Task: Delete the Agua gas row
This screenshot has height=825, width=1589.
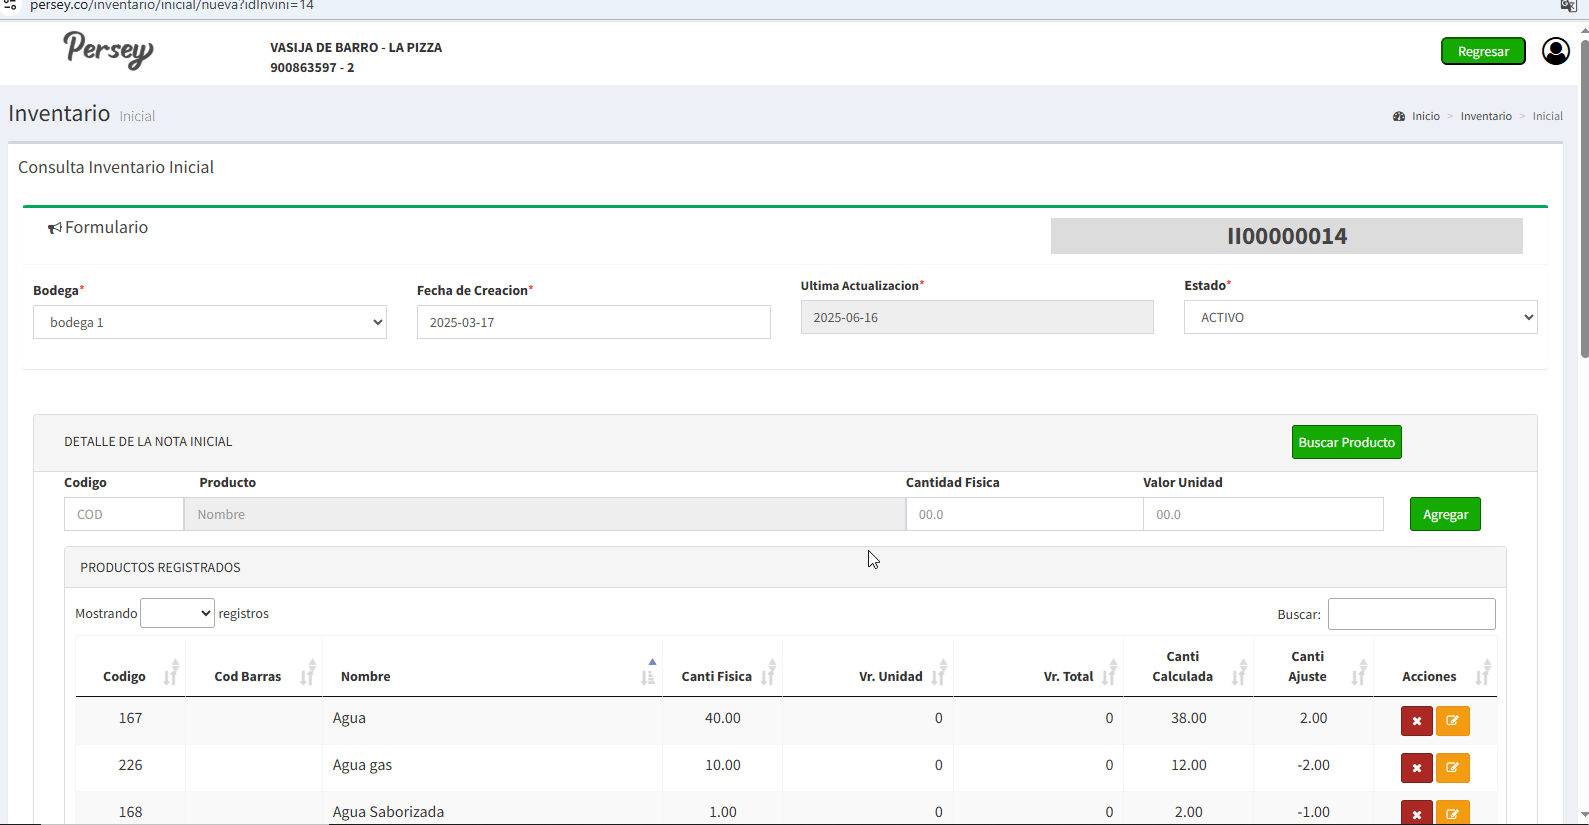Action: [1416, 768]
